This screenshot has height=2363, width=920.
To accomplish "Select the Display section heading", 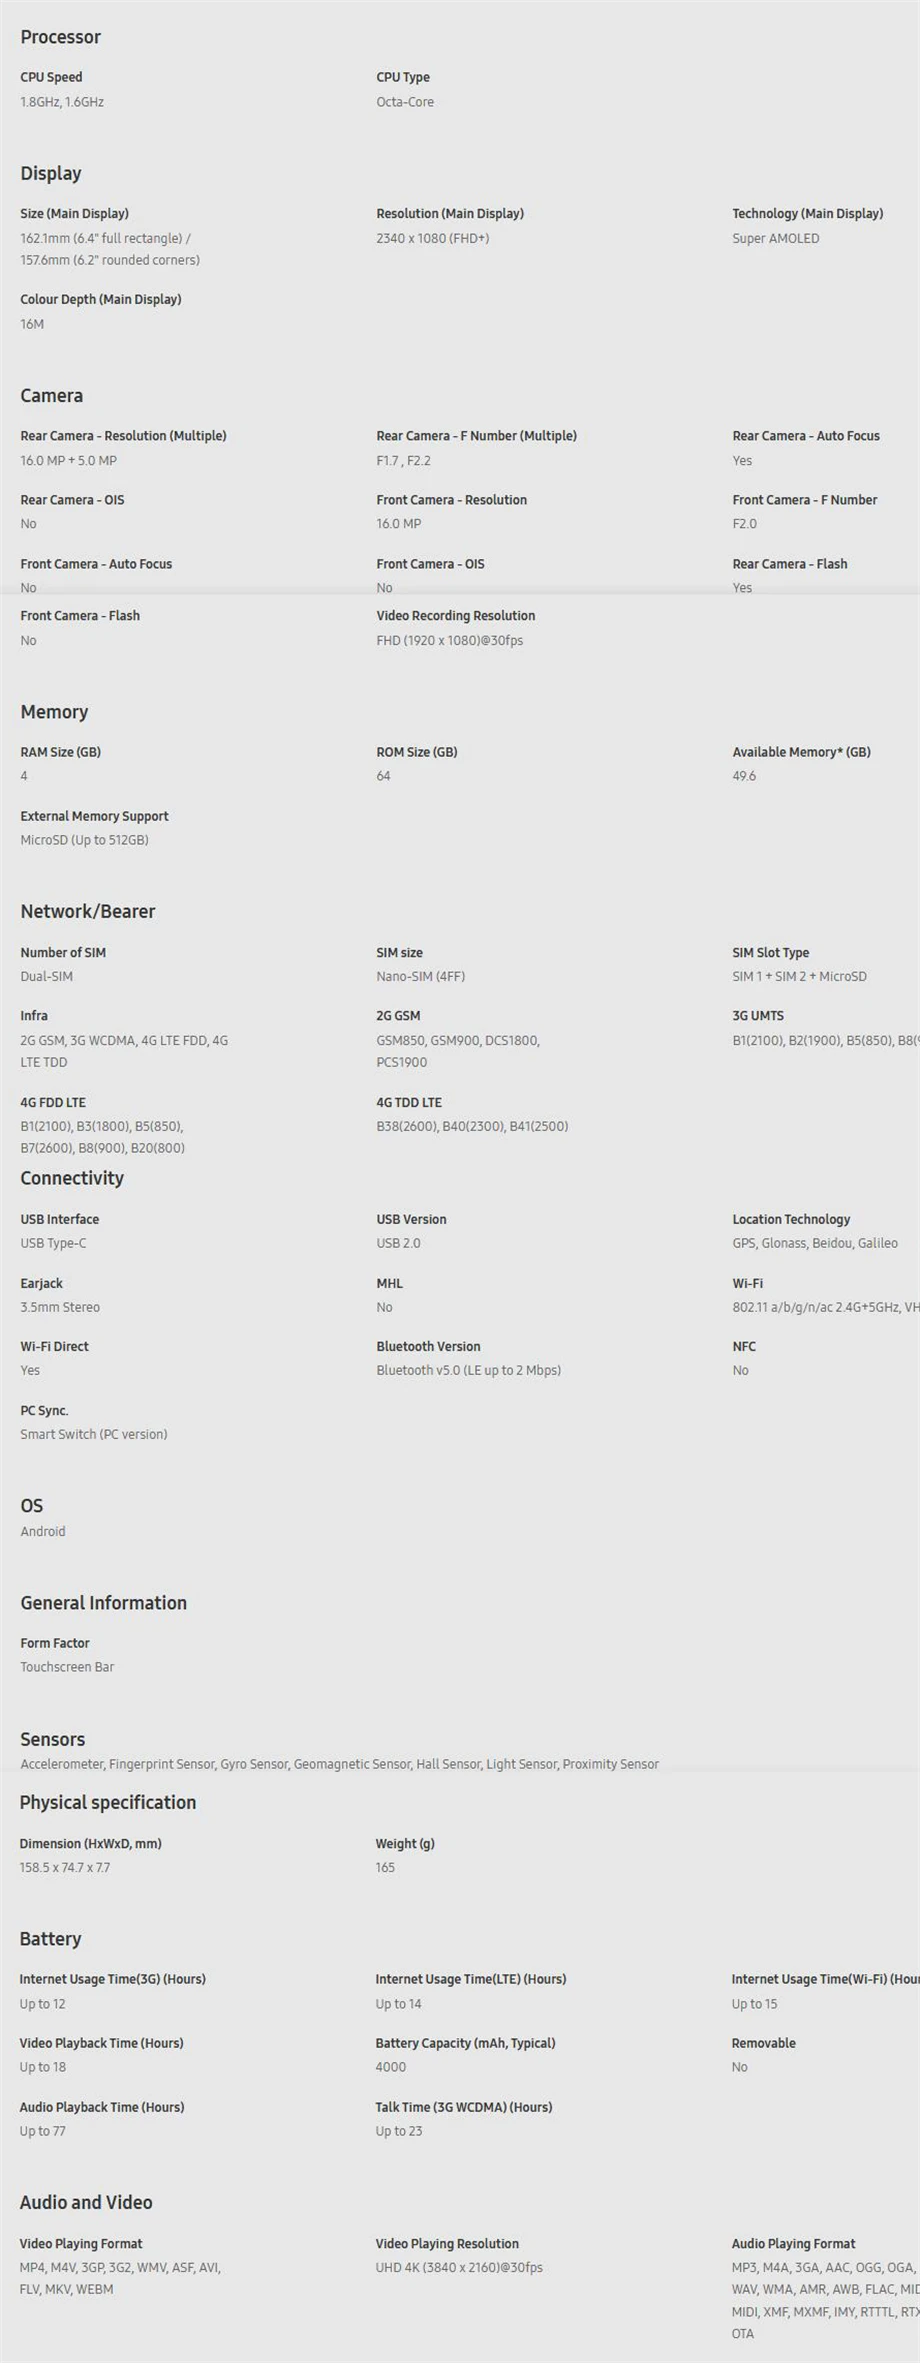I will [x=50, y=173].
